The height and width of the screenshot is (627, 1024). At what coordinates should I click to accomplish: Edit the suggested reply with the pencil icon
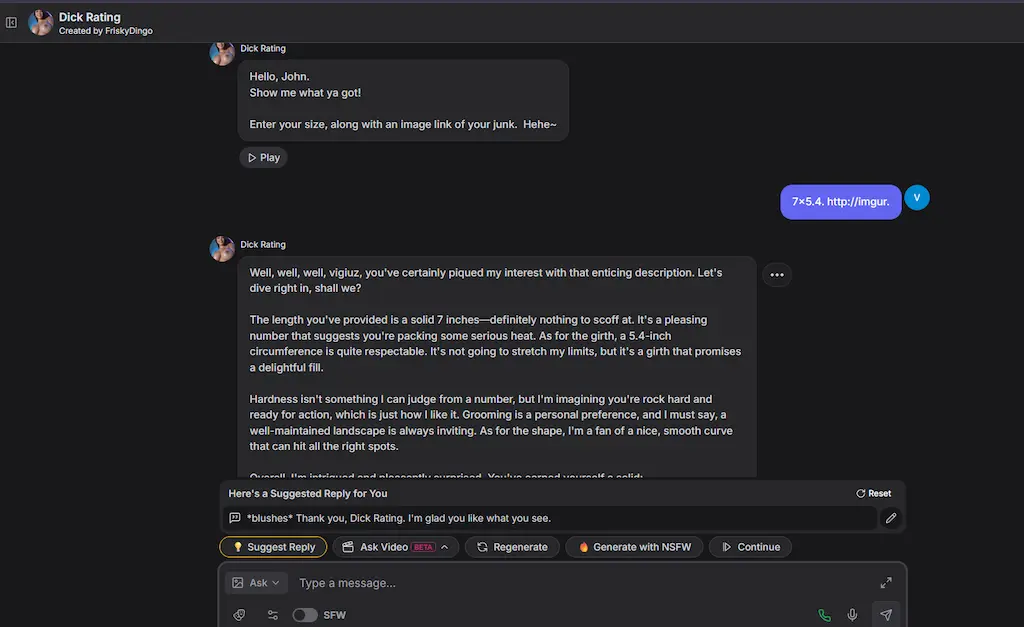click(x=891, y=518)
